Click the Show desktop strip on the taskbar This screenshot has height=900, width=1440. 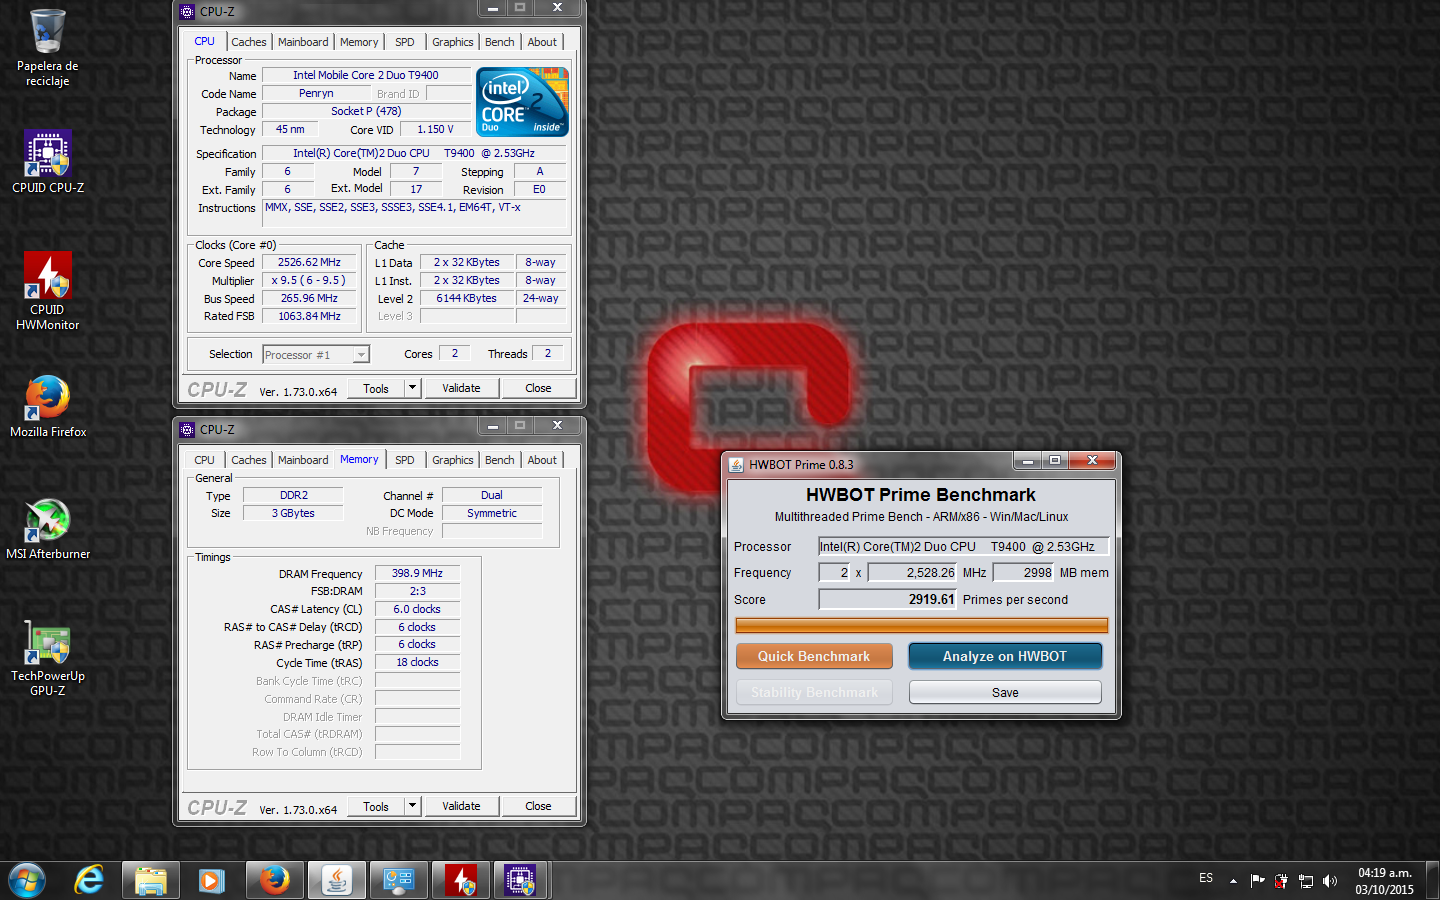pos(1433,881)
